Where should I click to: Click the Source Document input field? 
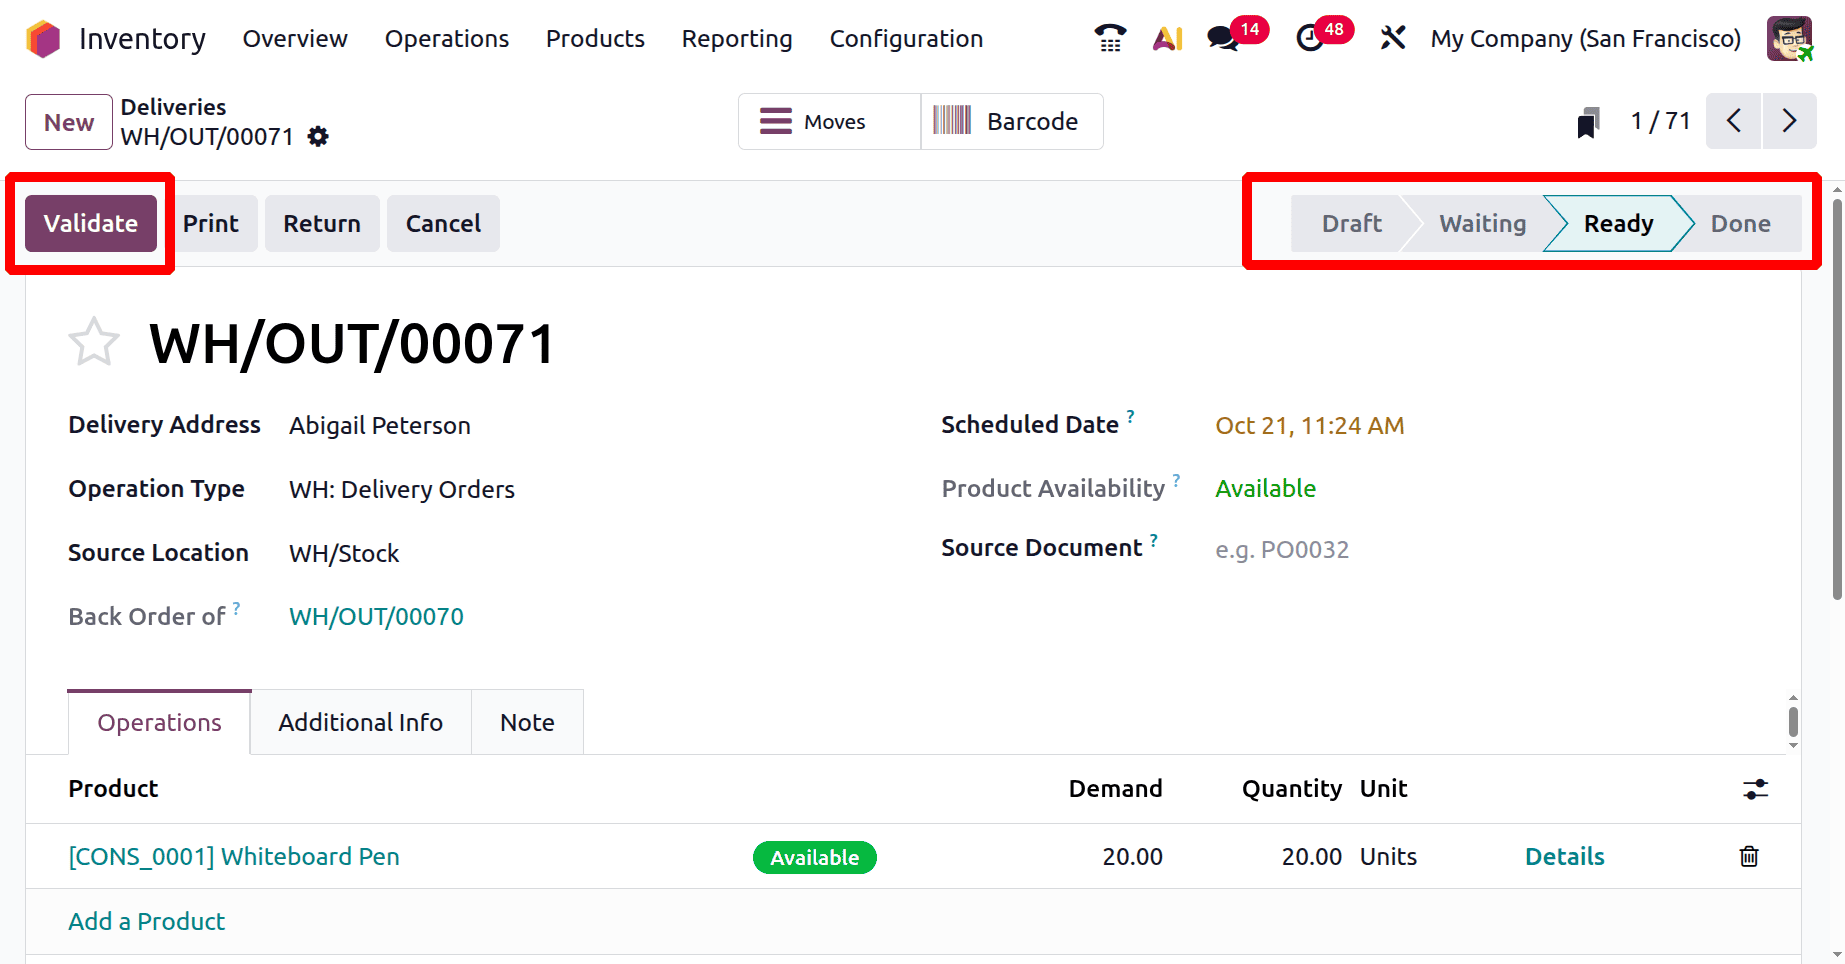click(x=1400, y=550)
